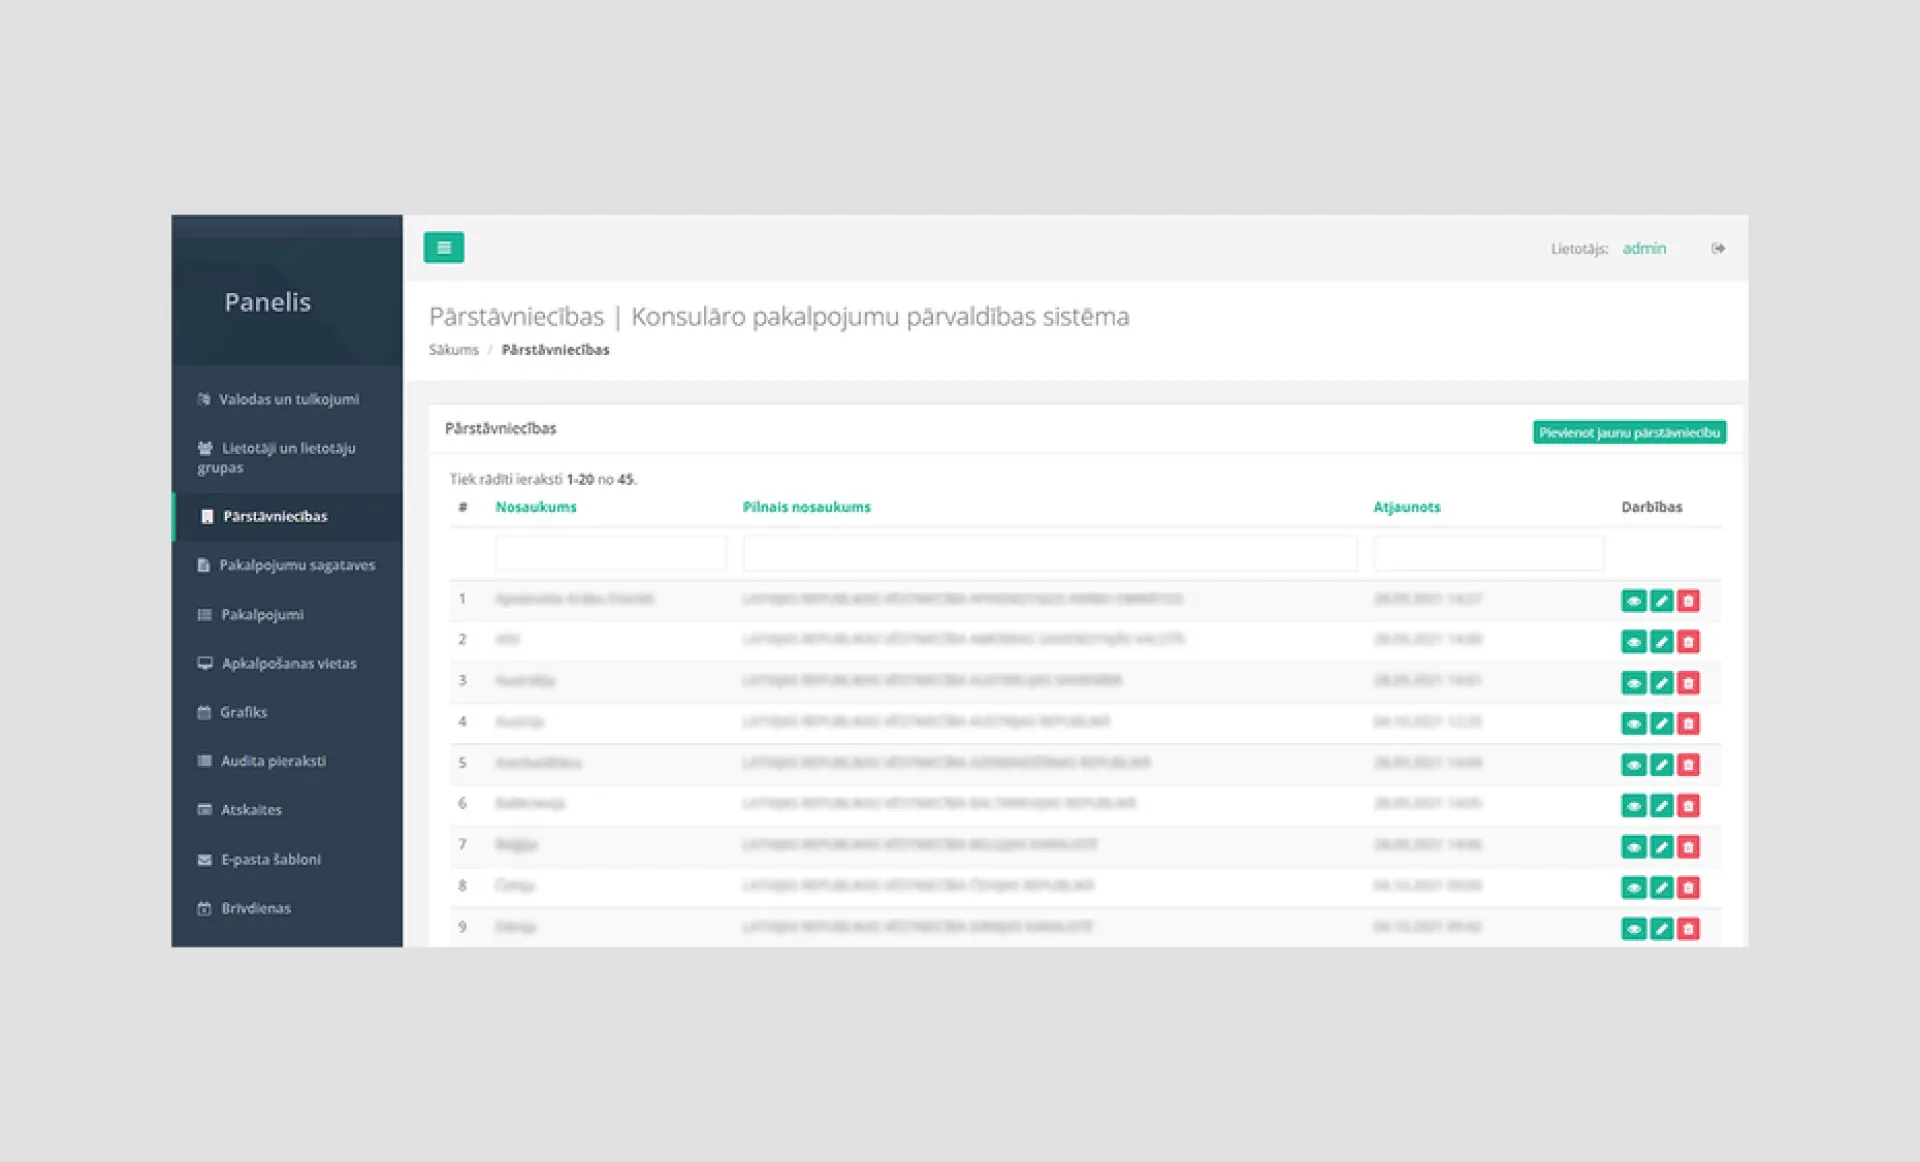Image resolution: width=1920 pixels, height=1162 pixels.
Task: Sort table by Pilnais nosaukums column
Action: pyautogui.click(x=806, y=507)
